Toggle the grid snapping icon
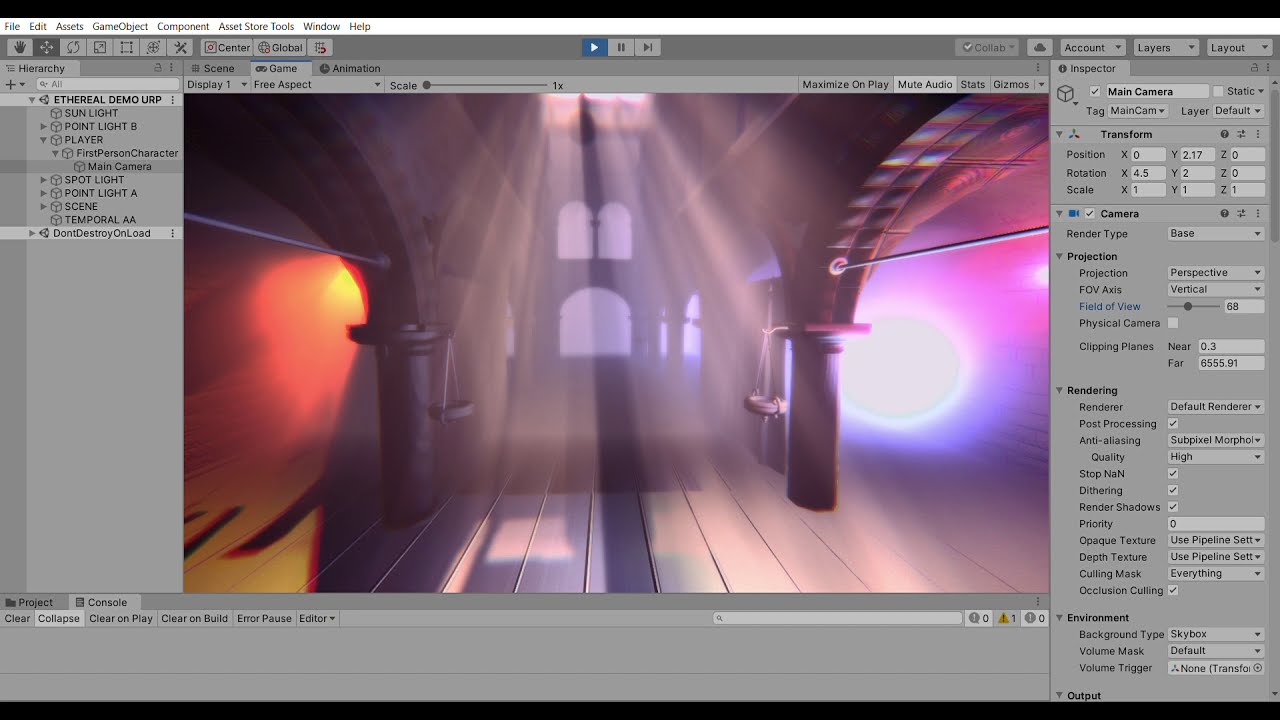This screenshot has width=1280, height=720. 320,47
